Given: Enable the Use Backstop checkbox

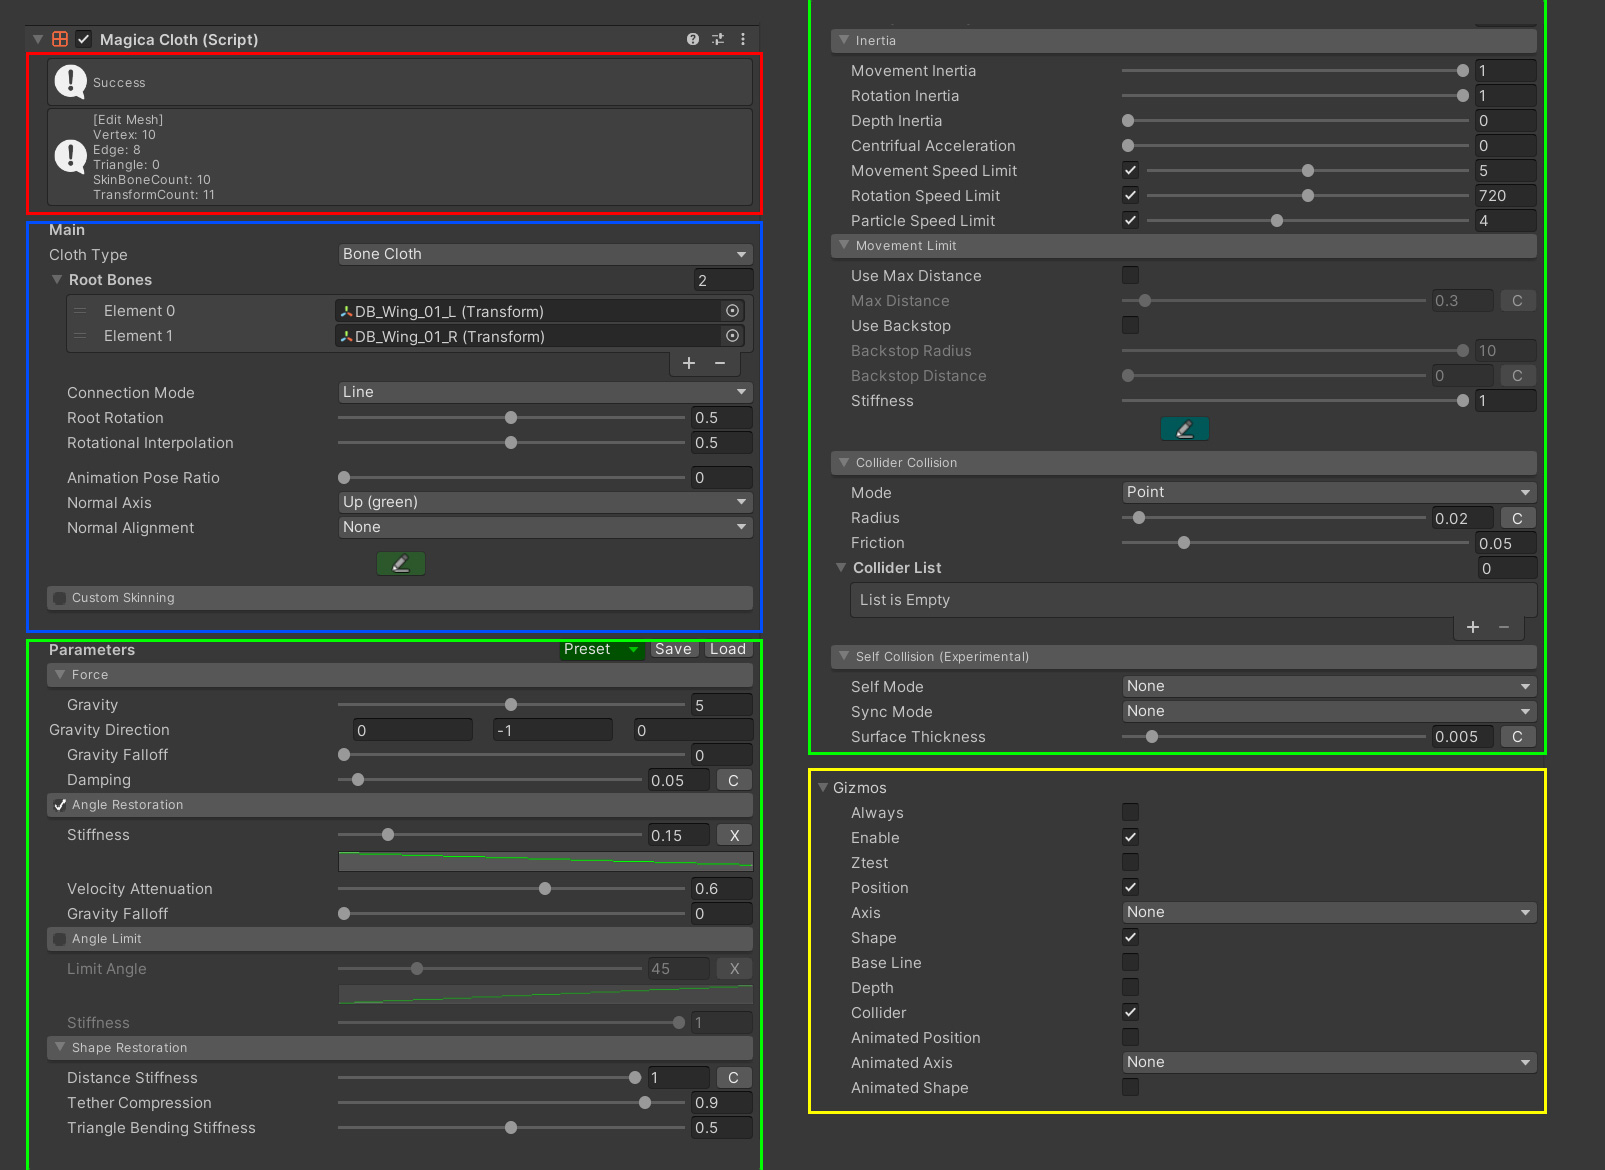Looking at the screenshot, I should [x=1130, y=325].
